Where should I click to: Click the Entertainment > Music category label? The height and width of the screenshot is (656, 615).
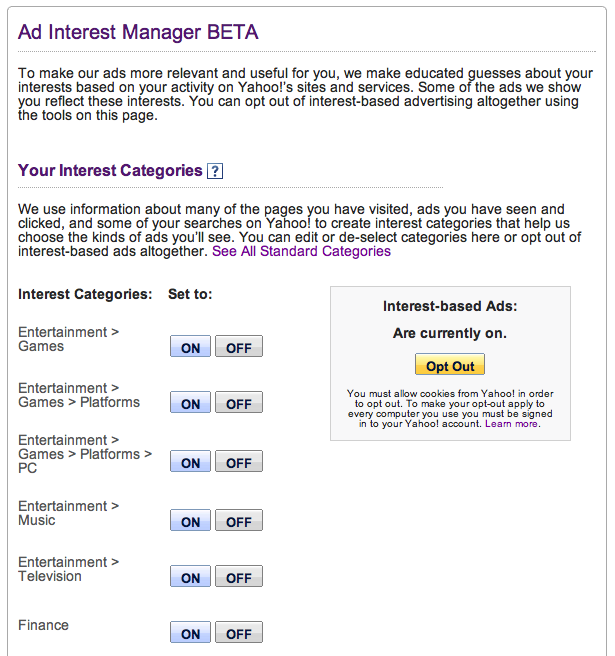click(68, 513)
